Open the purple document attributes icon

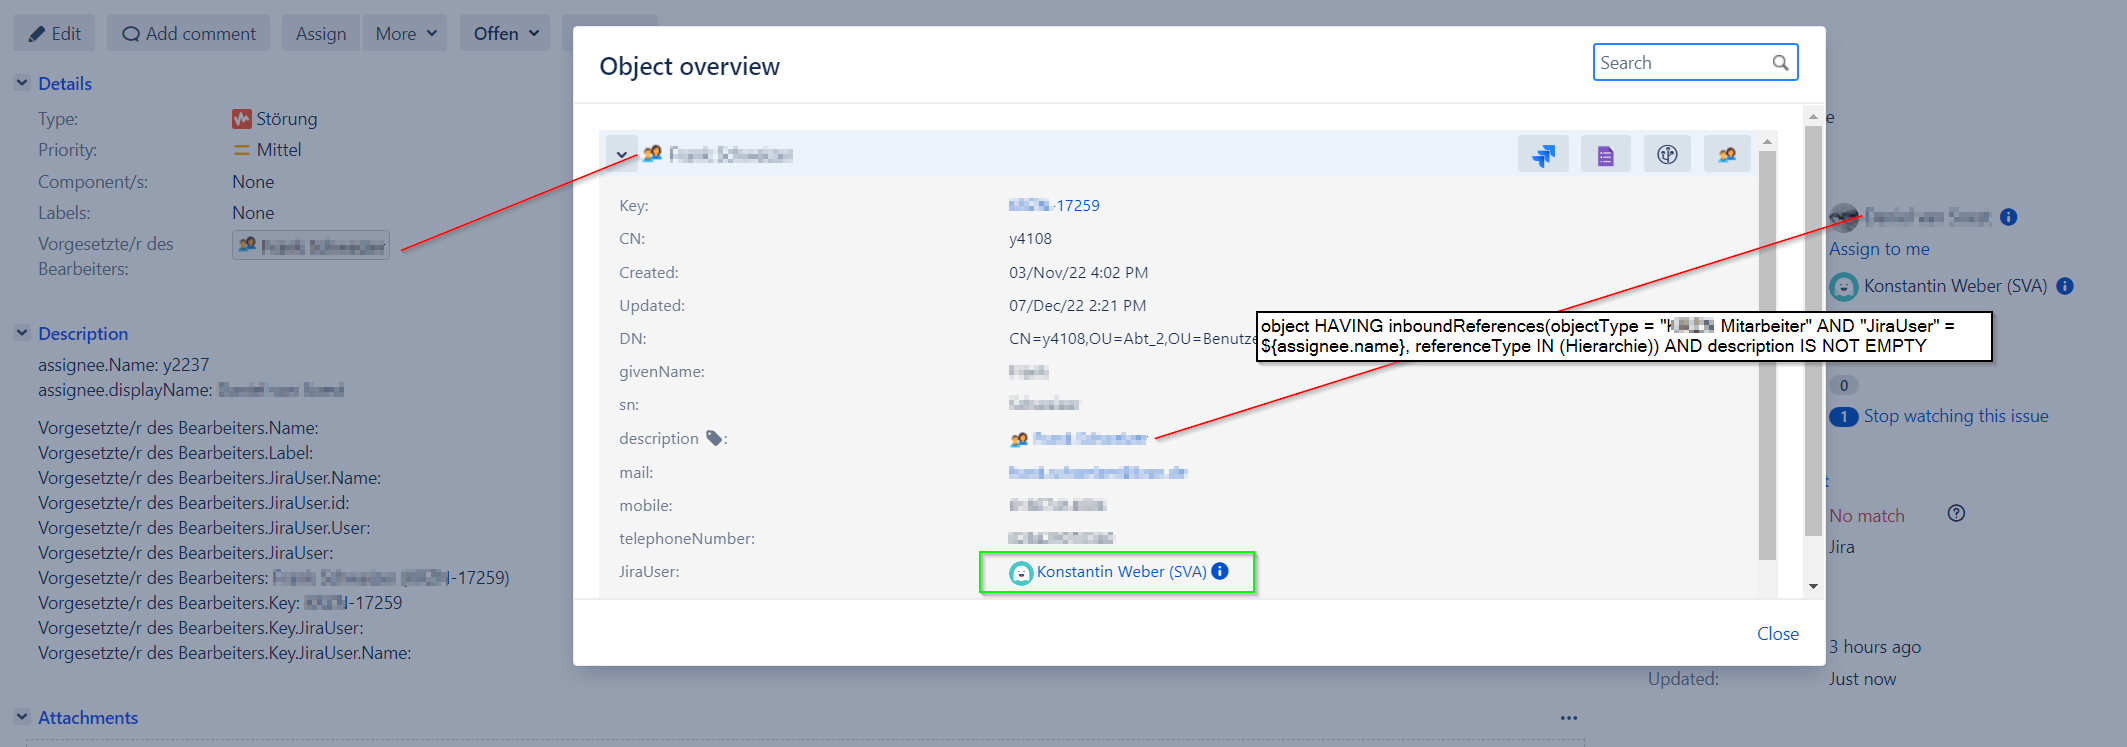pyautogui.click(x=1605, y=155)
